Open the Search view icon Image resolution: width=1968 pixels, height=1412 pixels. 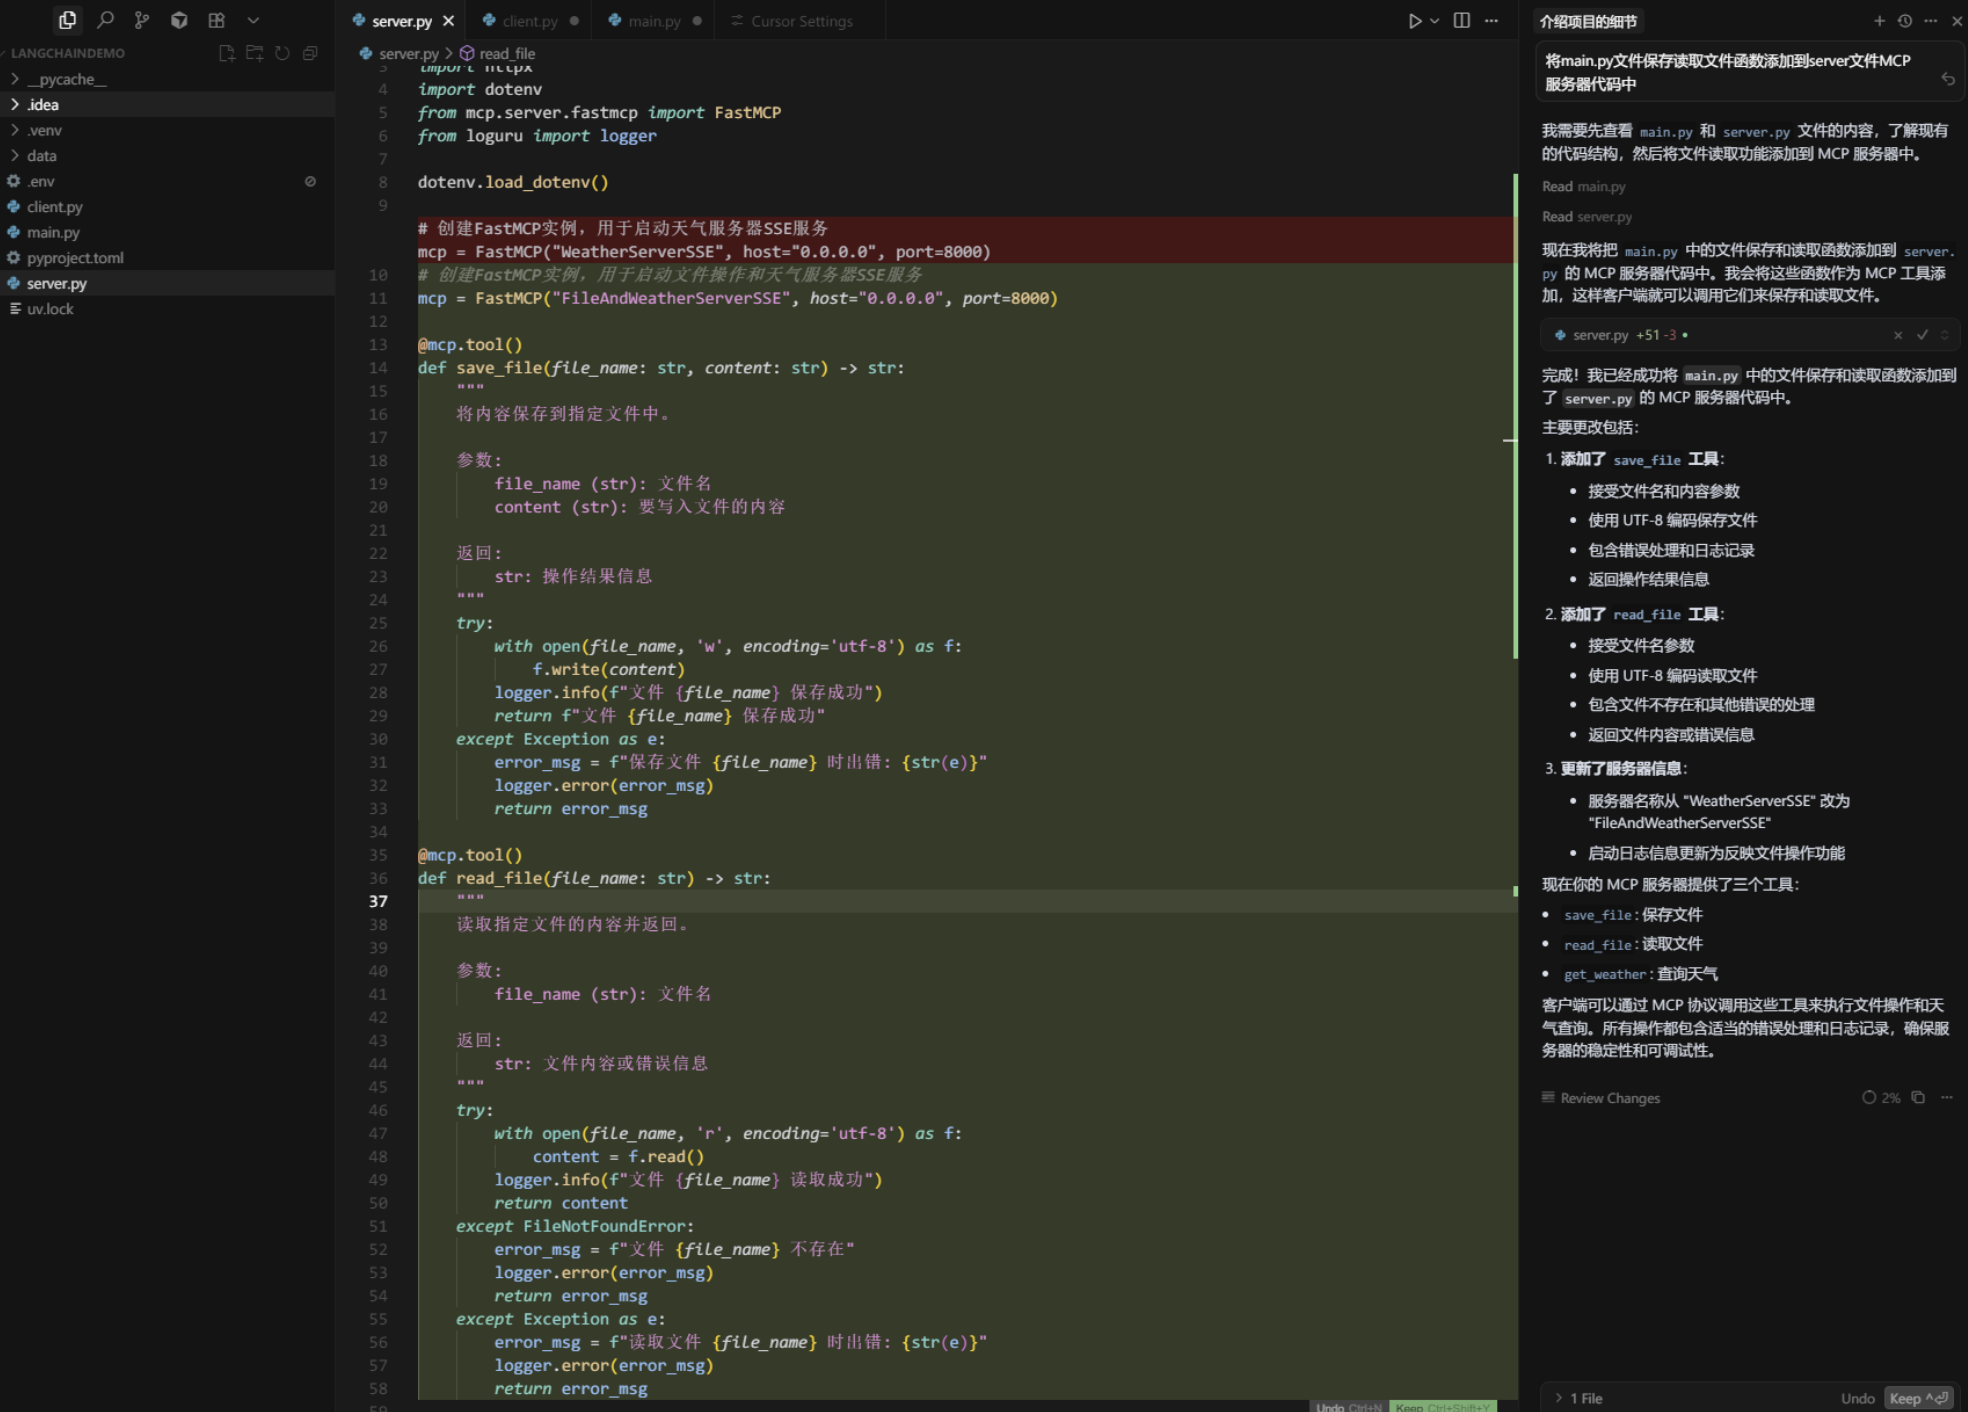click(x=105, y=20)
